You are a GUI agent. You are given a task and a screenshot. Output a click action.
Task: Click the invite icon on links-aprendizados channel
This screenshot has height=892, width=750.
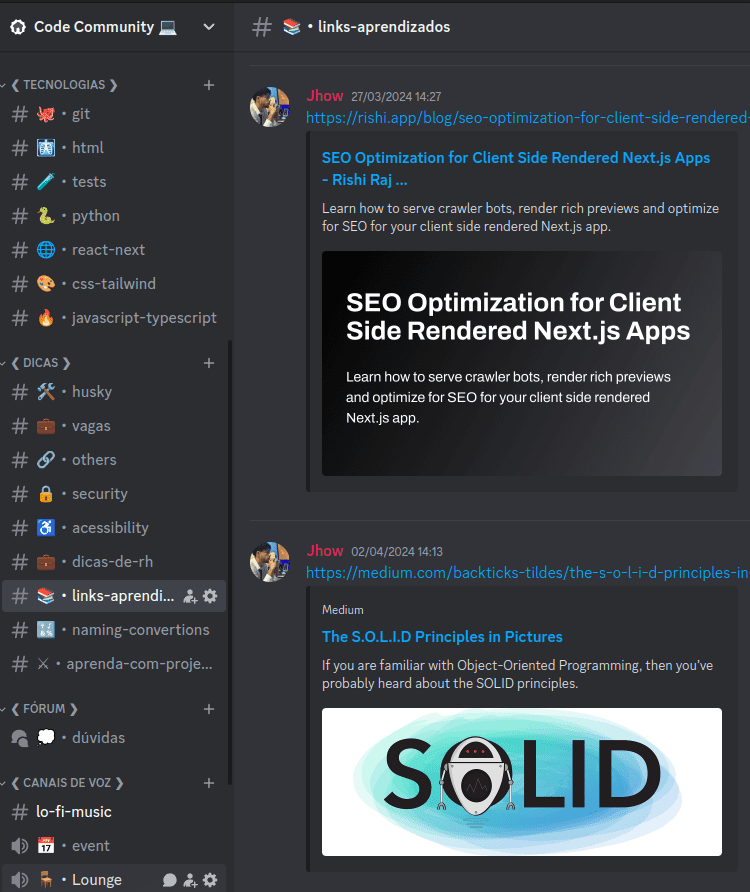coord(190,596)
